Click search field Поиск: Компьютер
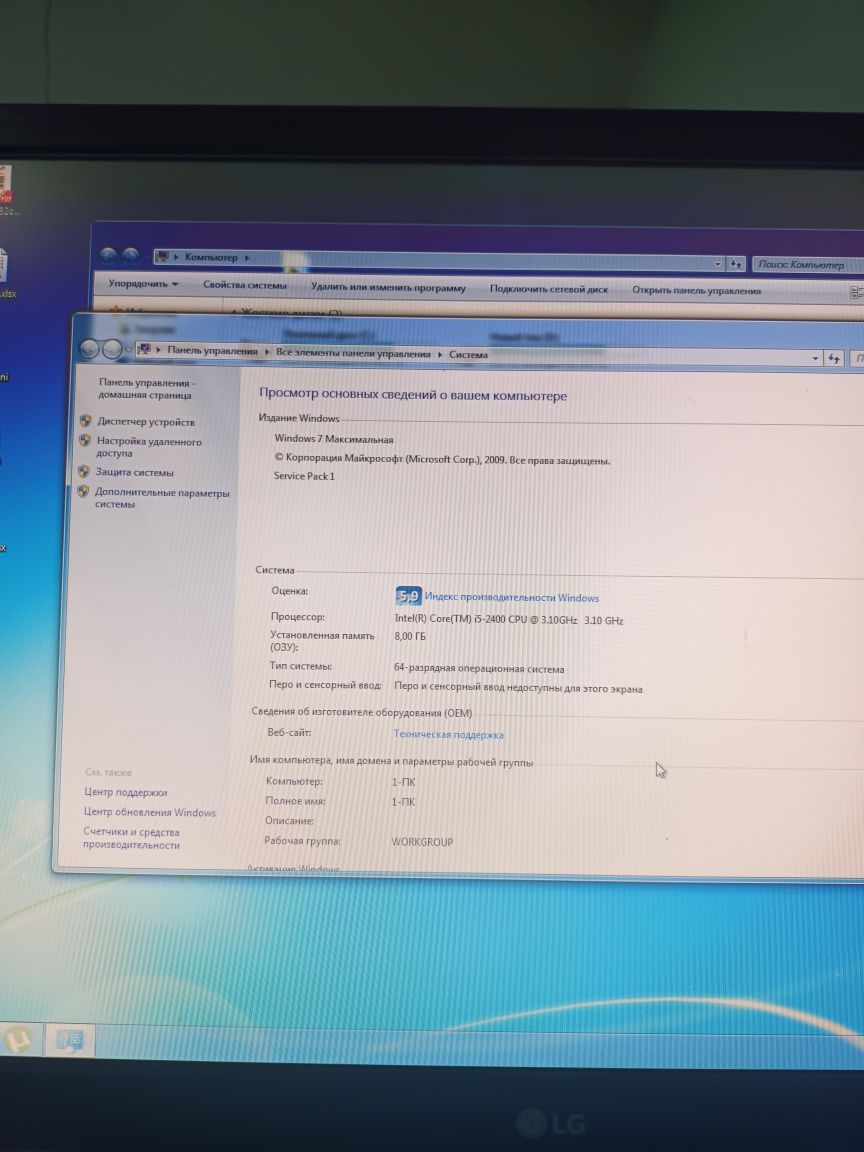The image size is (864, 1152). click(807, 264)
